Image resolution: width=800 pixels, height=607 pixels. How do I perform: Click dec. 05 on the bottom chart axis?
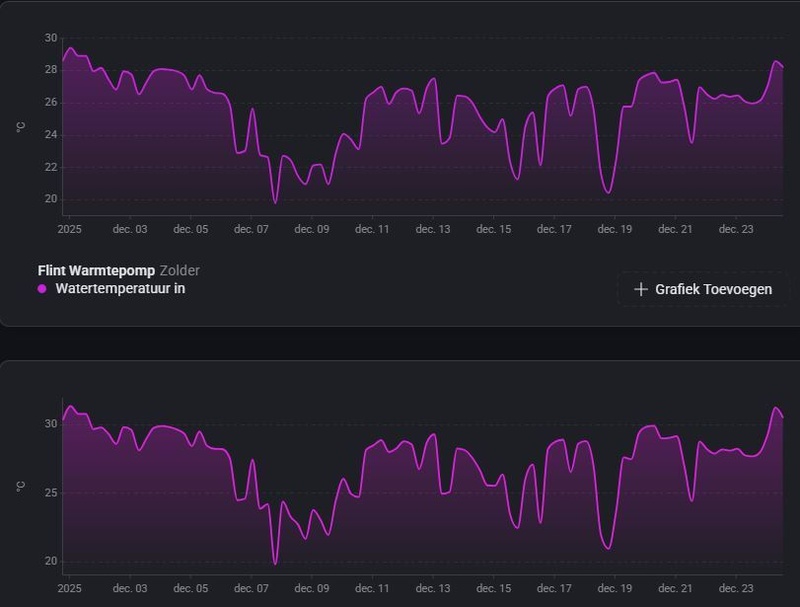[x=191, y=590]
